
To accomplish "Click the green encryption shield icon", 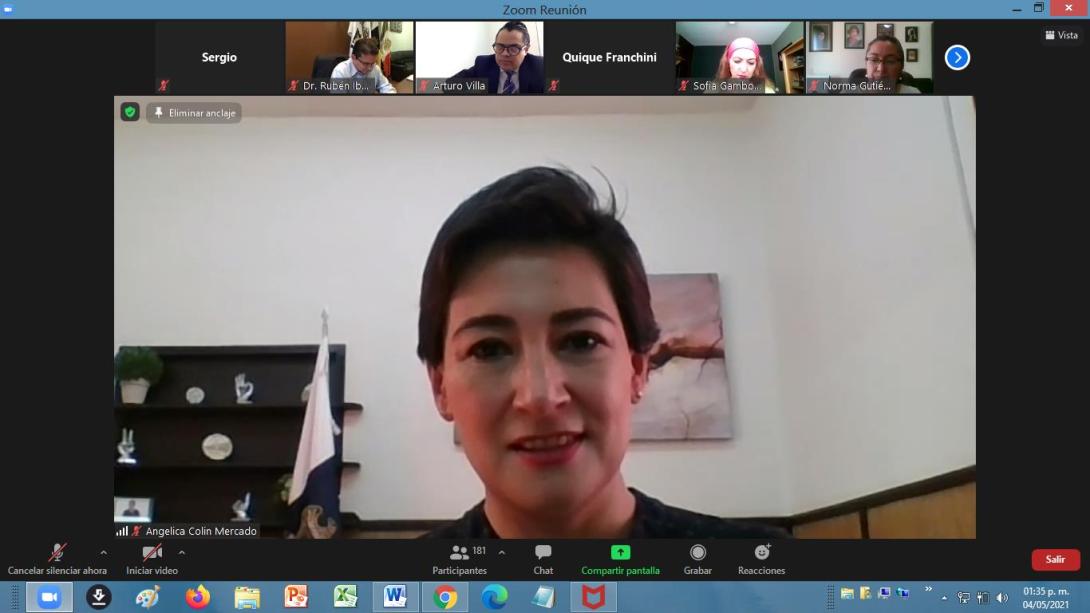I will click(x=130, y=112).
